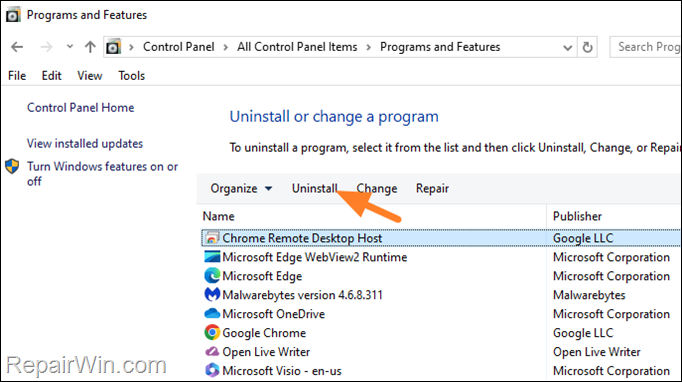Sort by the Publisher column header

[x=577, y=216]
